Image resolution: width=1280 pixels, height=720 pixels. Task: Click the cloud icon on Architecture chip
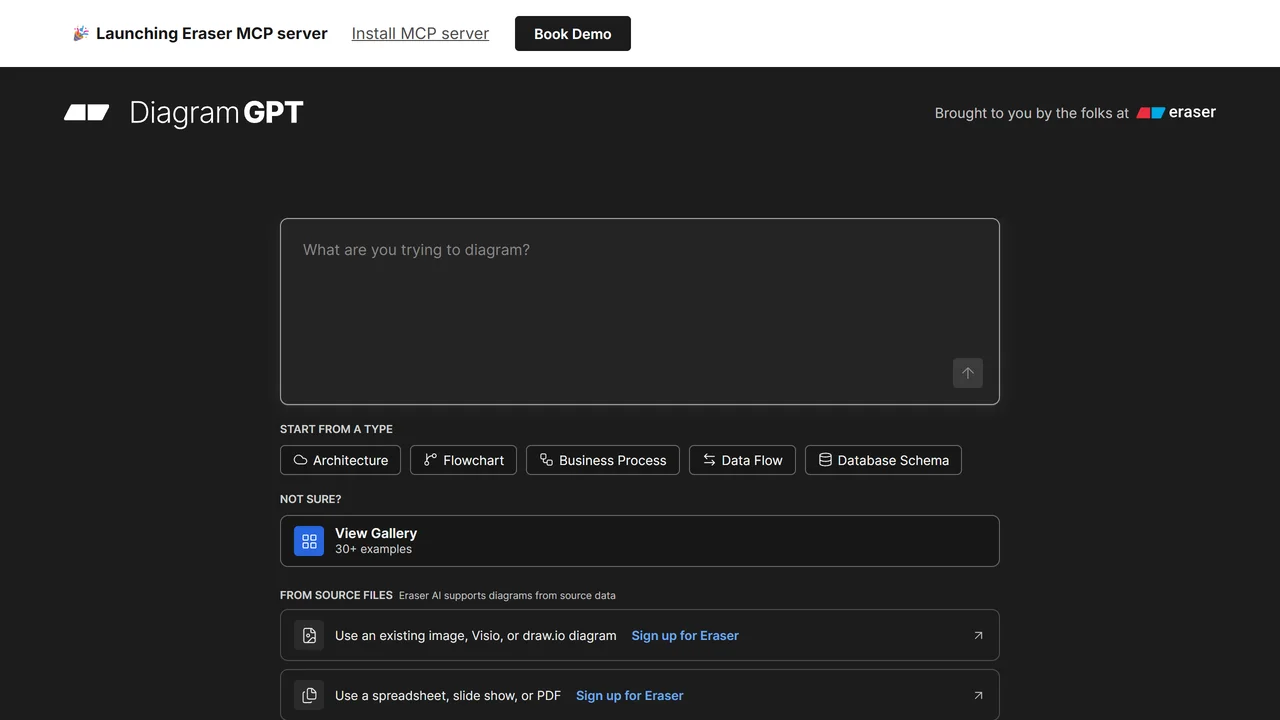coord(300,460)
